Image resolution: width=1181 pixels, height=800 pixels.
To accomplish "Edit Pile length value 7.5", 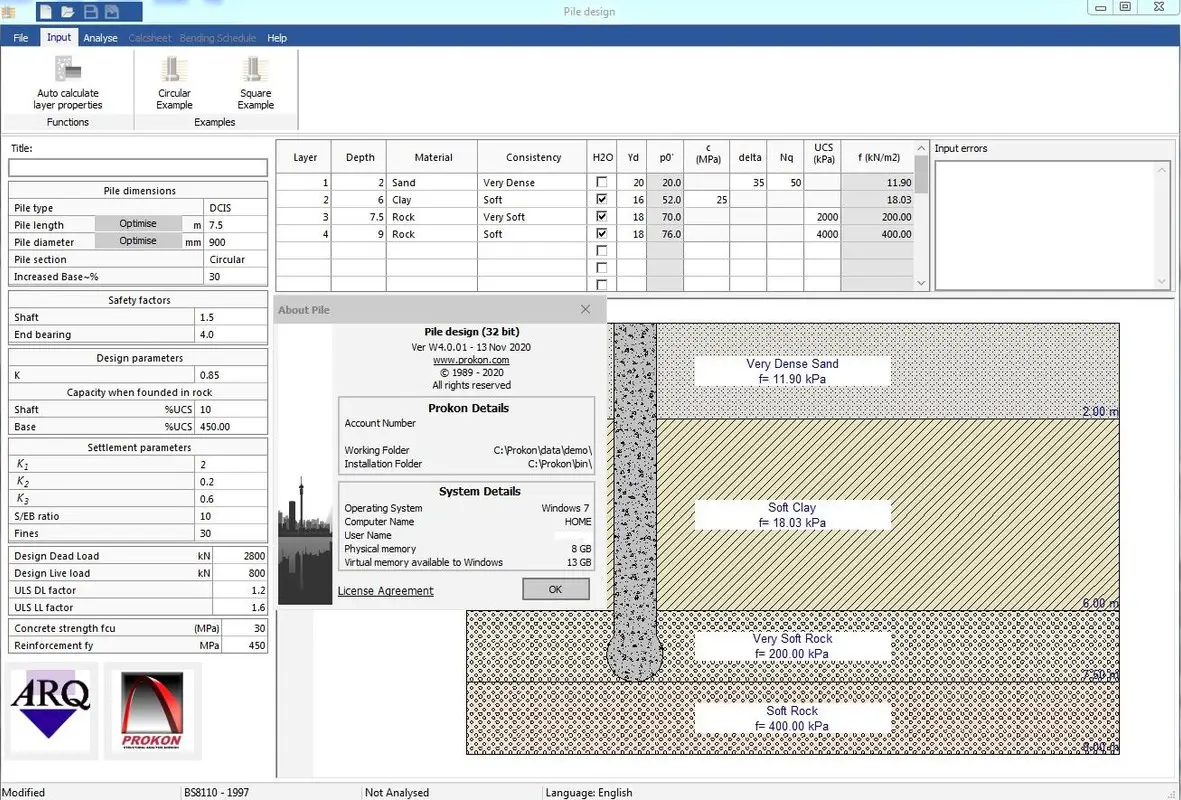I will click(x=235, y=225).
